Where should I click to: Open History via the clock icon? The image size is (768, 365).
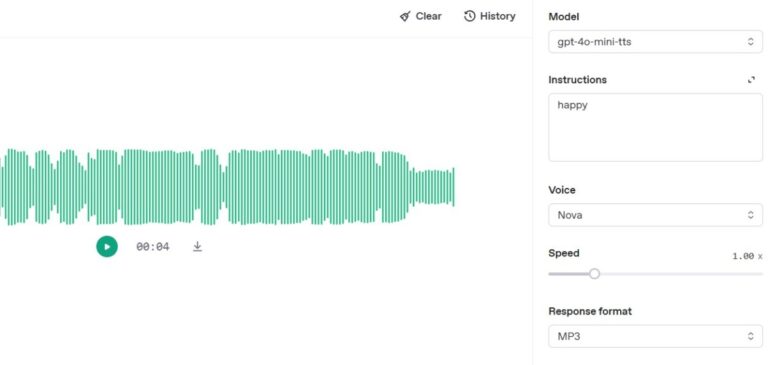[x=469, y=16]
